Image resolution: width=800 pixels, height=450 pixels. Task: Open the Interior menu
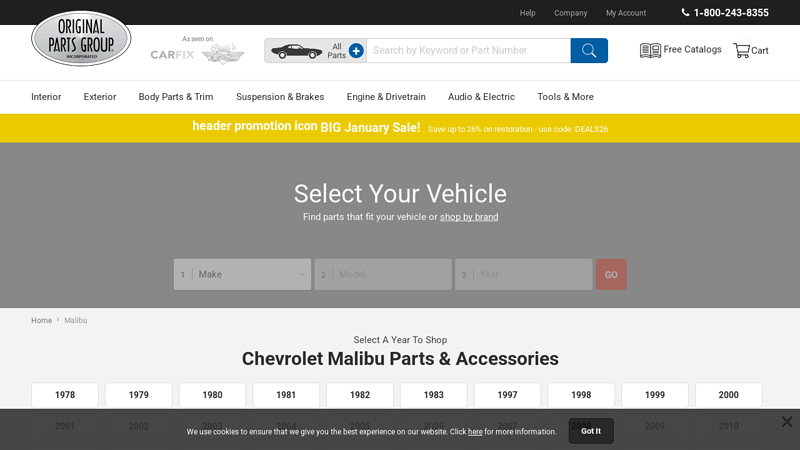pos(46,97)
